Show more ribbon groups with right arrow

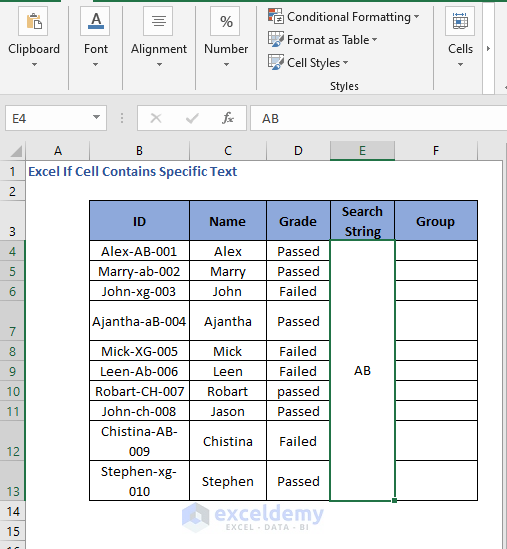[488, 48]
